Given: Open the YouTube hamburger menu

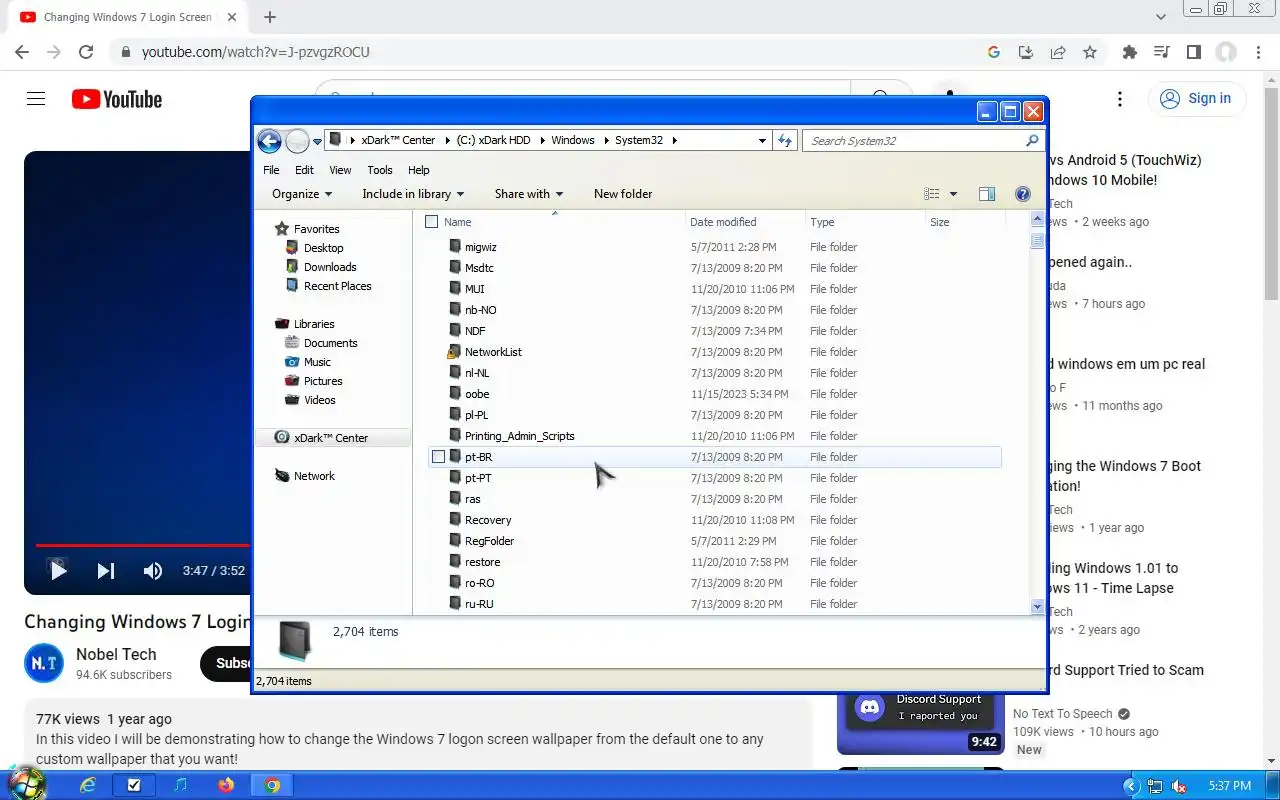Looking at the screenshot, I should point(36,99).
